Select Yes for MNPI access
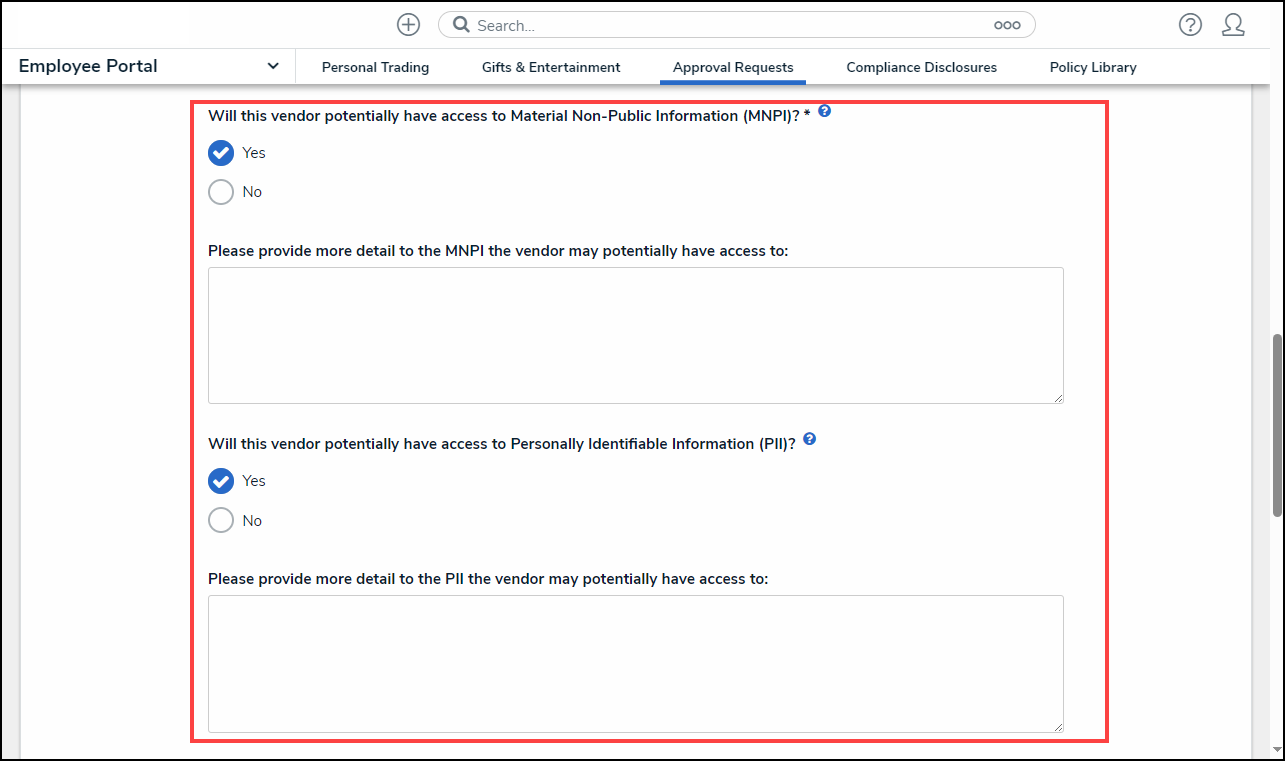The width and height of the screenshot is (1285, 761). [221, 153]
